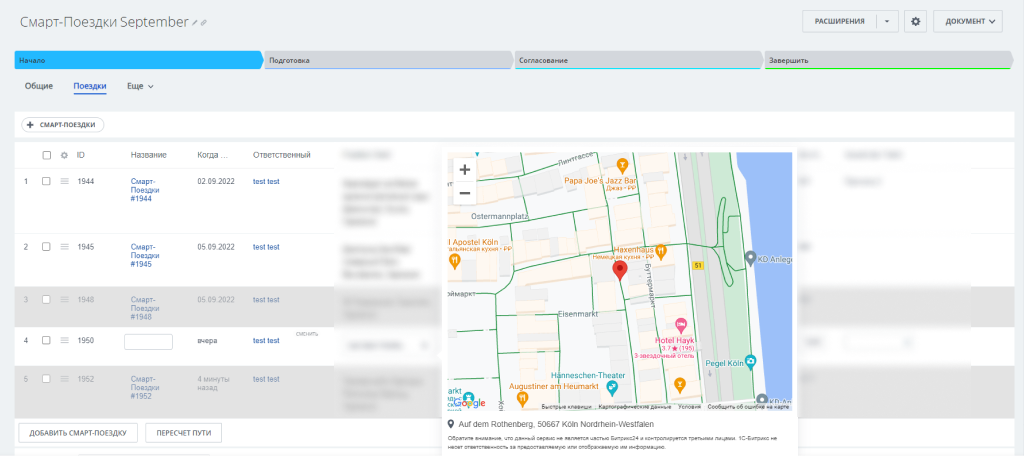Click bar marker below Hotel Hayk
This screenshot has width=1024, height=457.
pyautogui.click(x=680, y=383)
